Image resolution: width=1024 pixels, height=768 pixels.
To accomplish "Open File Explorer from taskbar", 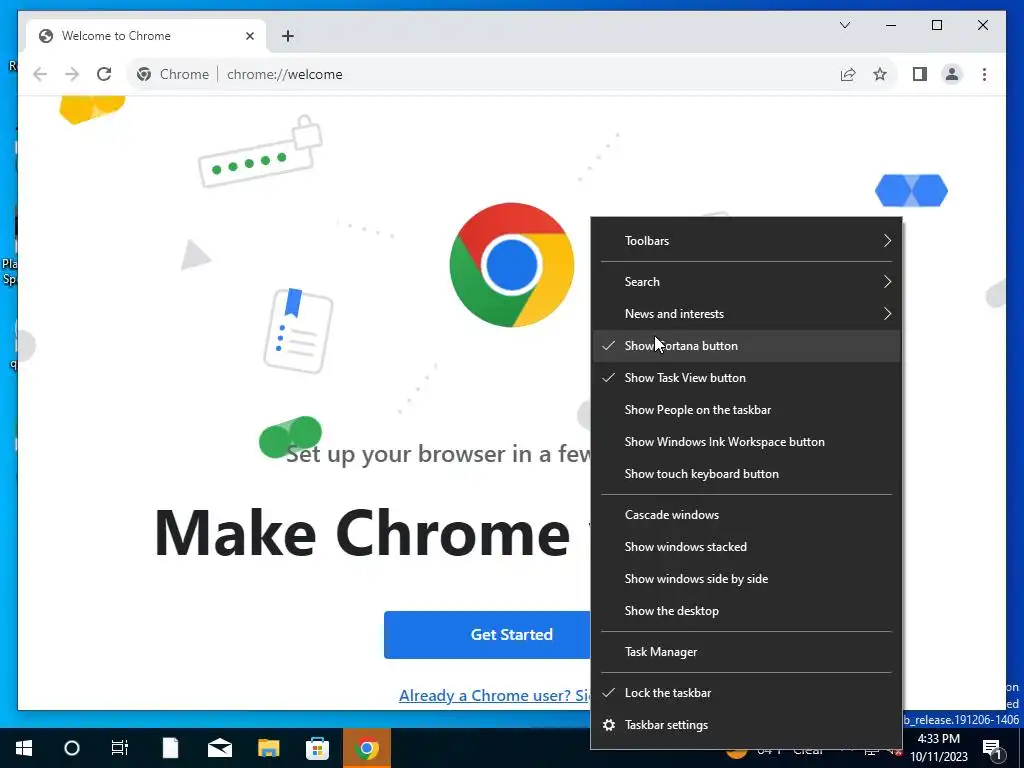I will click(268, 748).
